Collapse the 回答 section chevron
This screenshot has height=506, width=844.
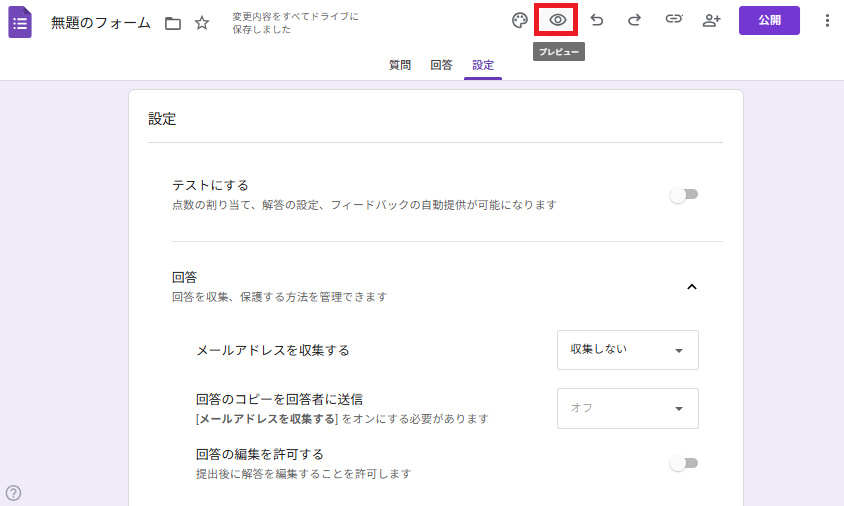[x=691, y=287]
